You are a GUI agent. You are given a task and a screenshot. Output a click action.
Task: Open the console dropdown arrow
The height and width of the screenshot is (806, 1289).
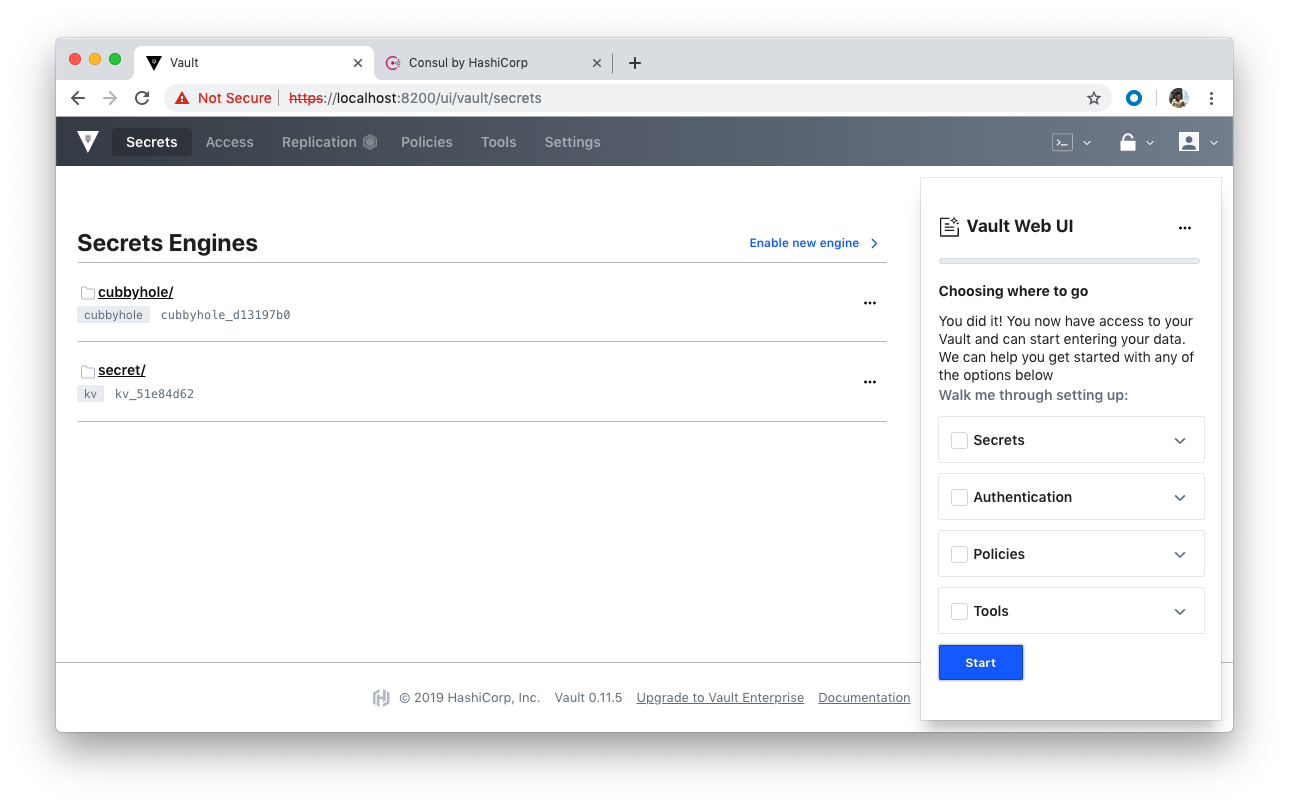(1087, 143)
